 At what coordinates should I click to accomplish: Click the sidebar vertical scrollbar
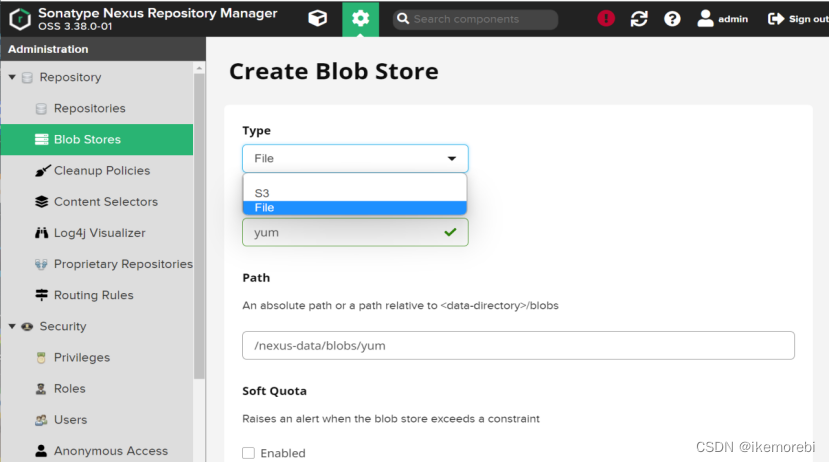click(199, 226)
